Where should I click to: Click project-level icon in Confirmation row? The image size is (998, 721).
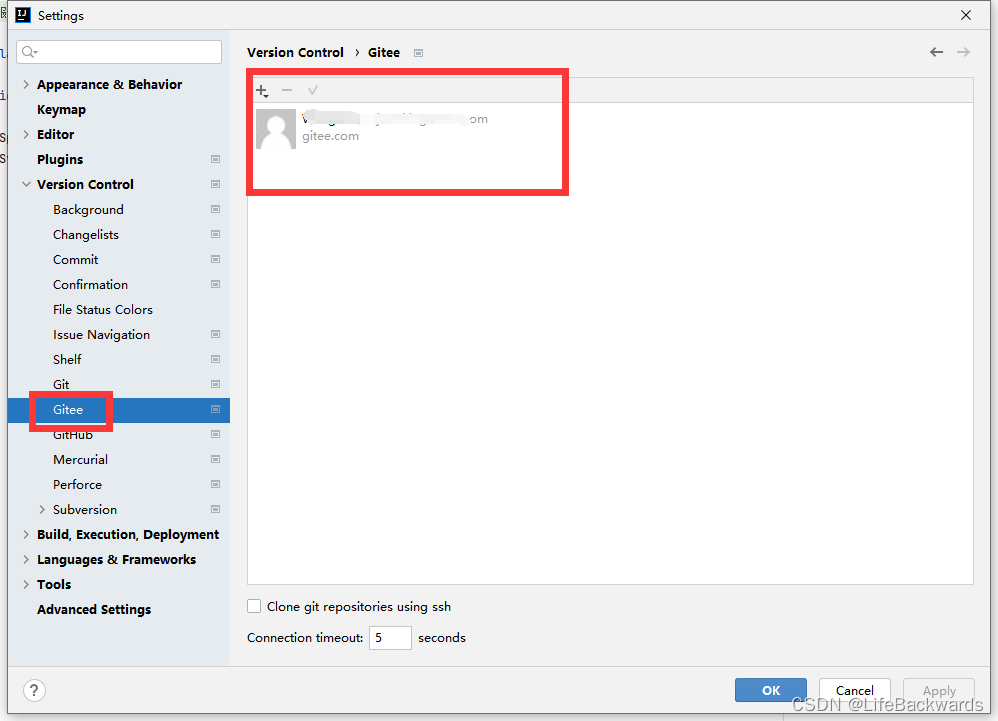pos(215,284)
